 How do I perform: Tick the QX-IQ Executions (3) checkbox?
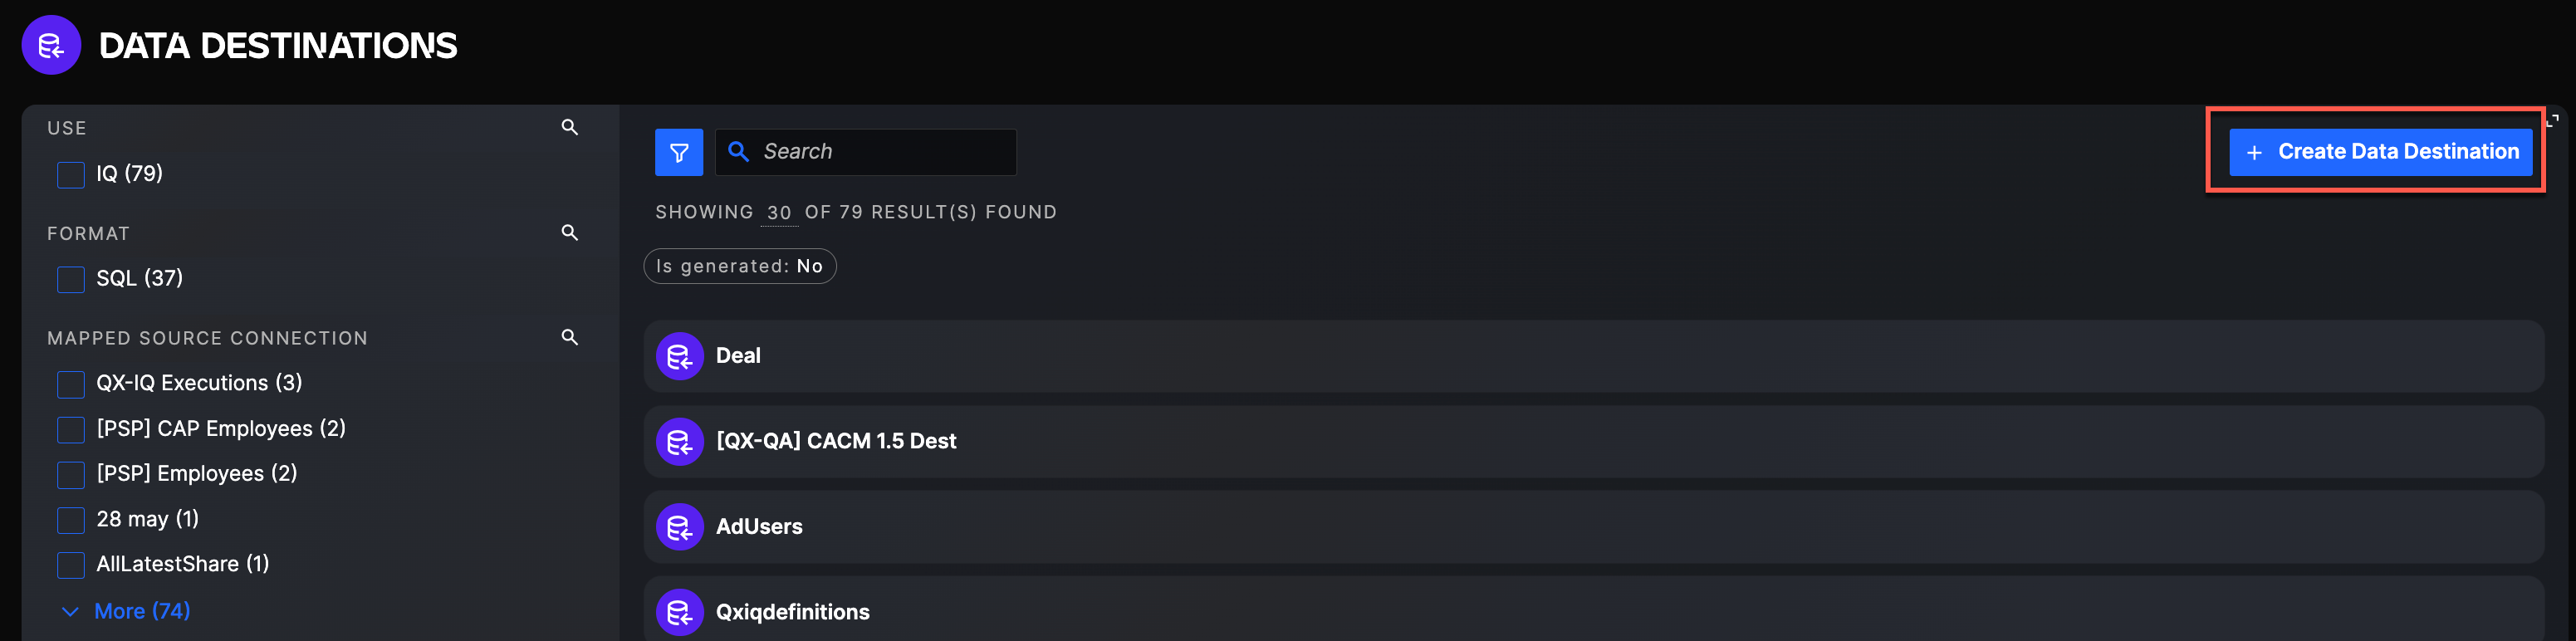coord(71,384)
